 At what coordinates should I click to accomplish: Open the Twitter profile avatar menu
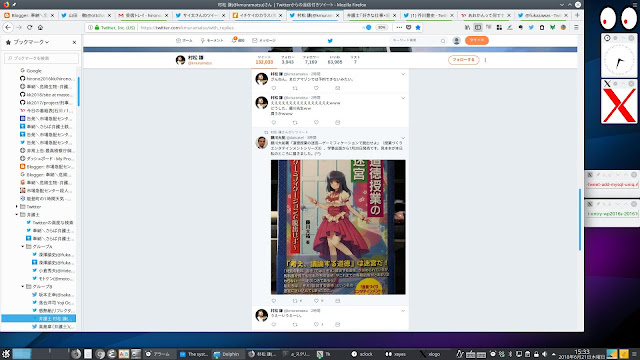click(456, 40)
